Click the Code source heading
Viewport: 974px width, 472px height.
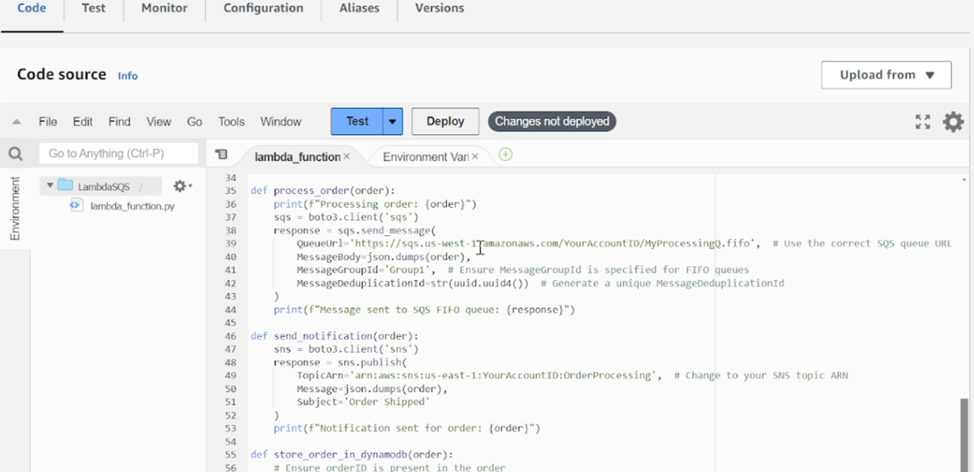tap(61, 75)
